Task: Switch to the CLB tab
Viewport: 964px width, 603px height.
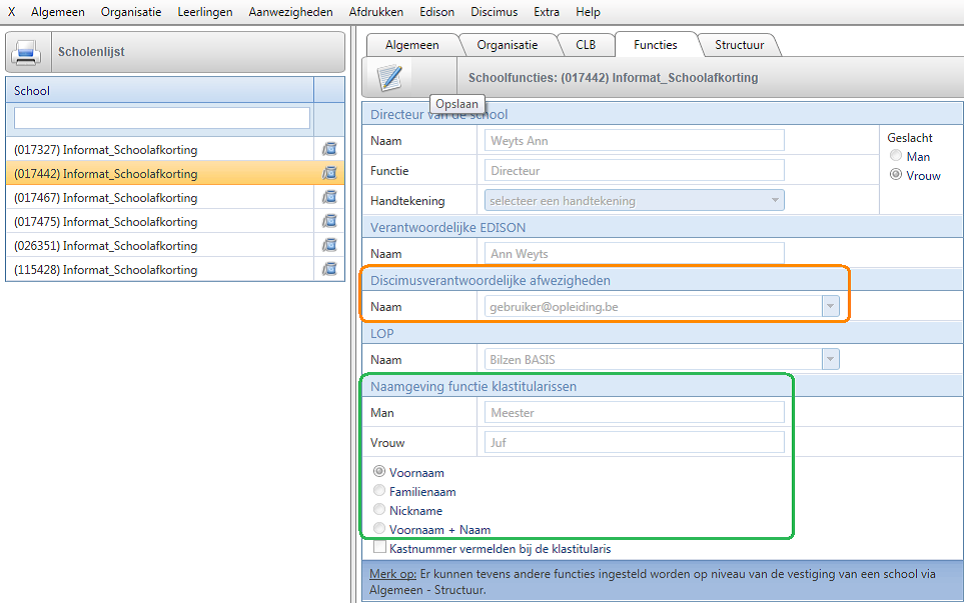Action: [x=586, y=45]
